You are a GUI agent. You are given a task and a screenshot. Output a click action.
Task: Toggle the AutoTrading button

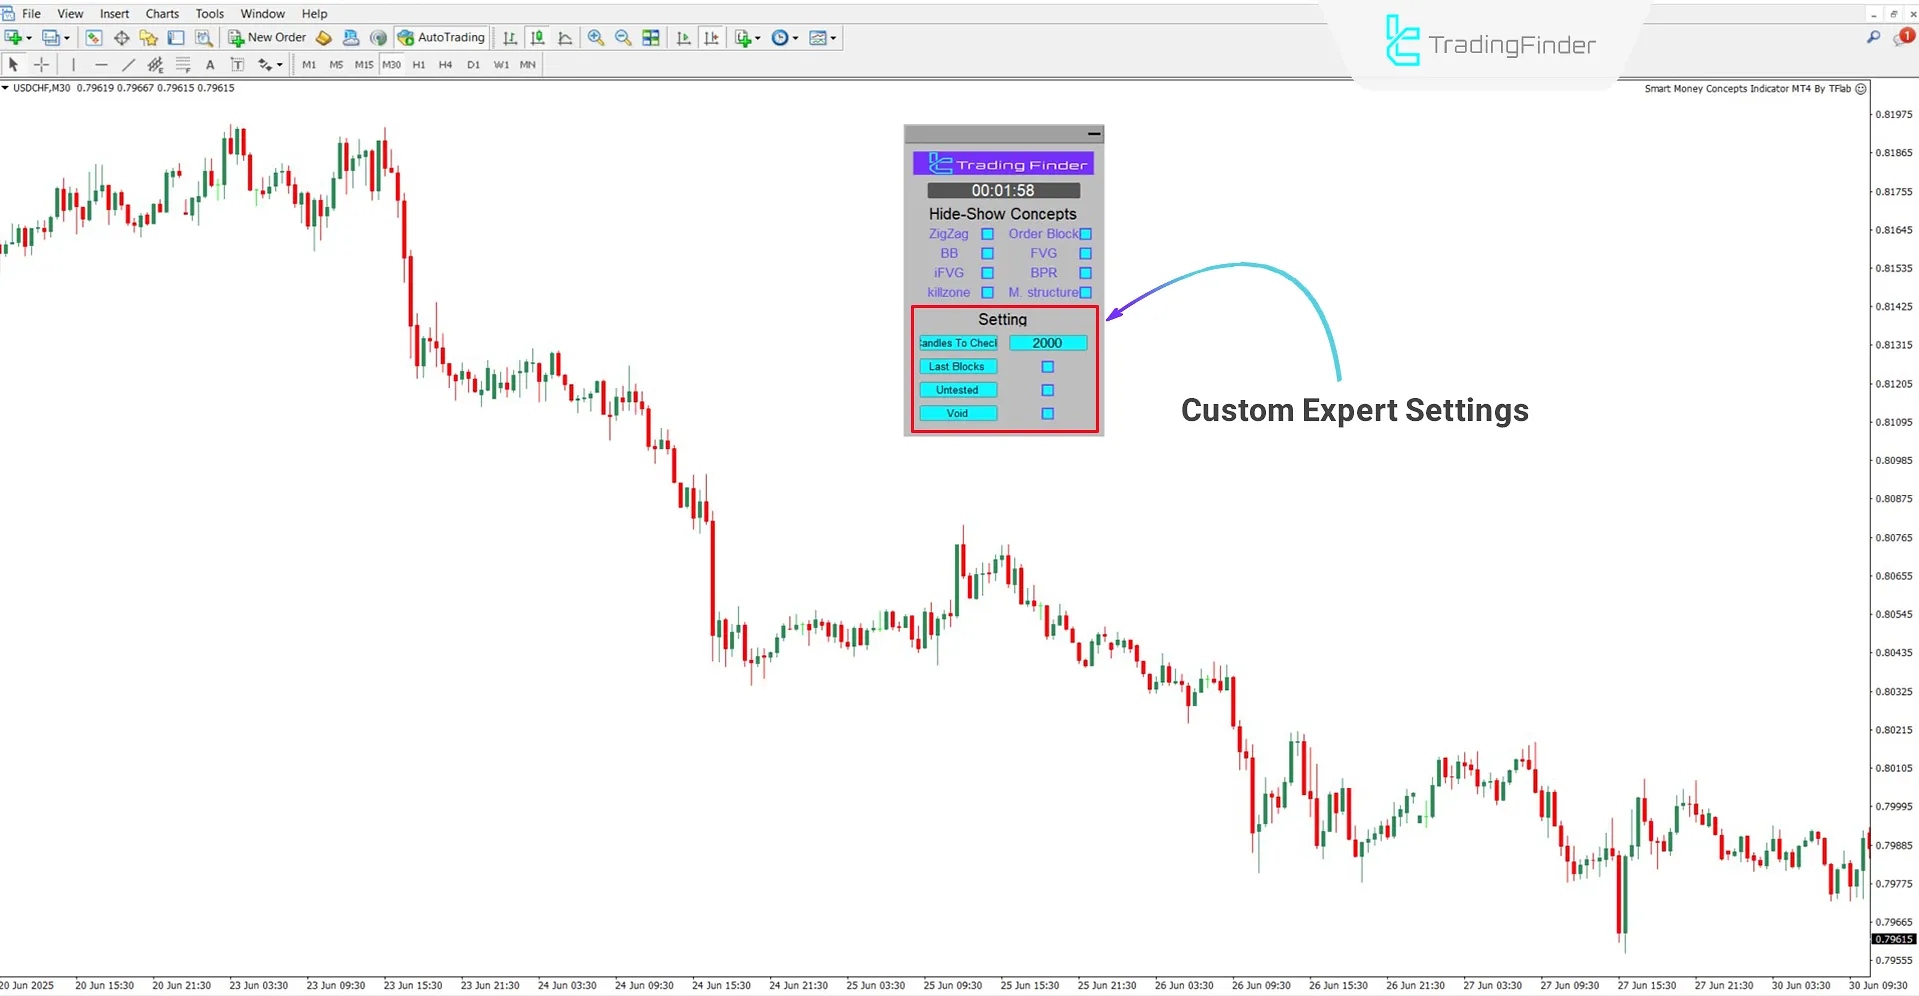click(440, 37)
